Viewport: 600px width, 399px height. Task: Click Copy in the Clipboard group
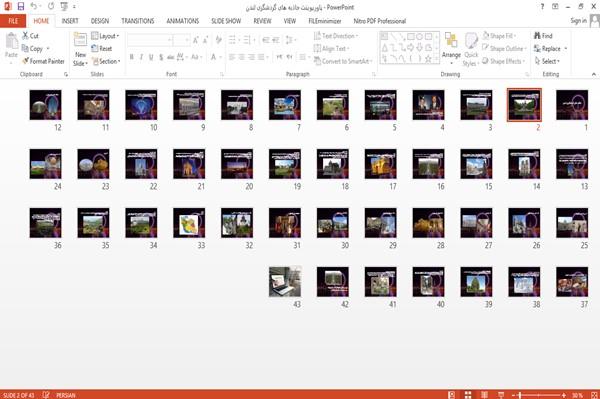32,49
